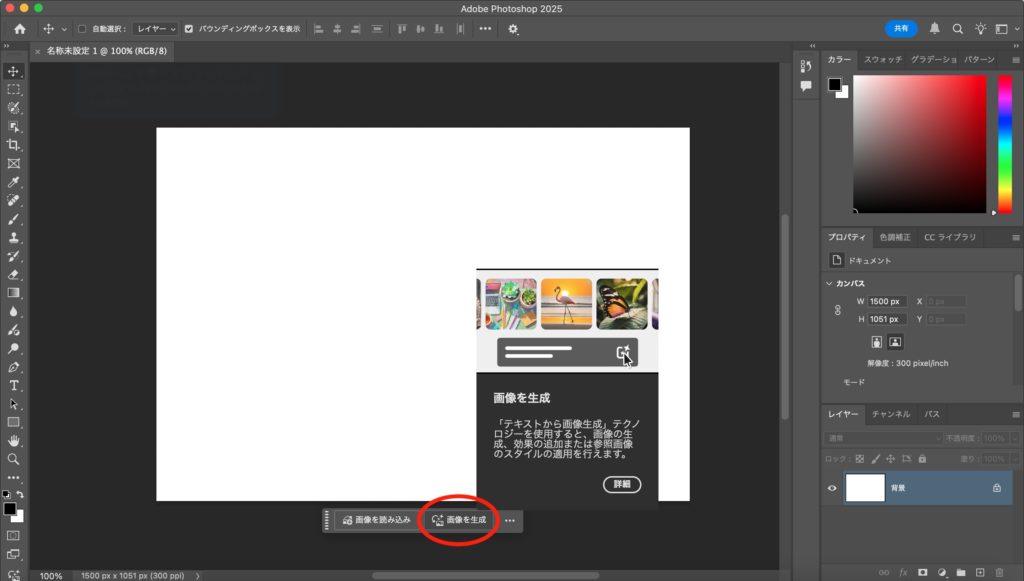Screen dimensions: 1024x581
Task: Switch to the チャンネル tab
Action: 889,413
